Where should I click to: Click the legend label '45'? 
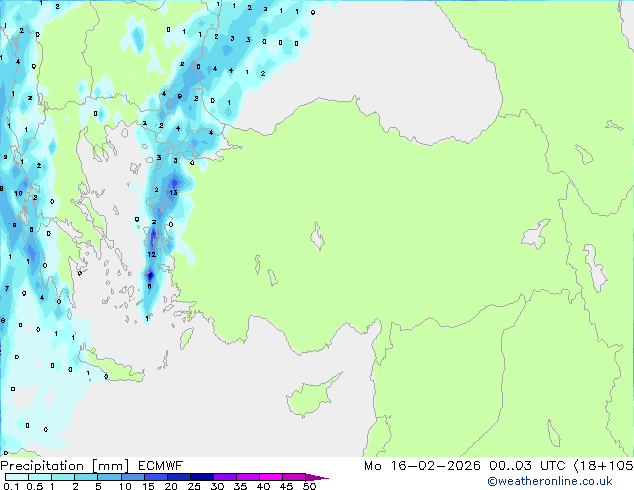pos(286,486)
